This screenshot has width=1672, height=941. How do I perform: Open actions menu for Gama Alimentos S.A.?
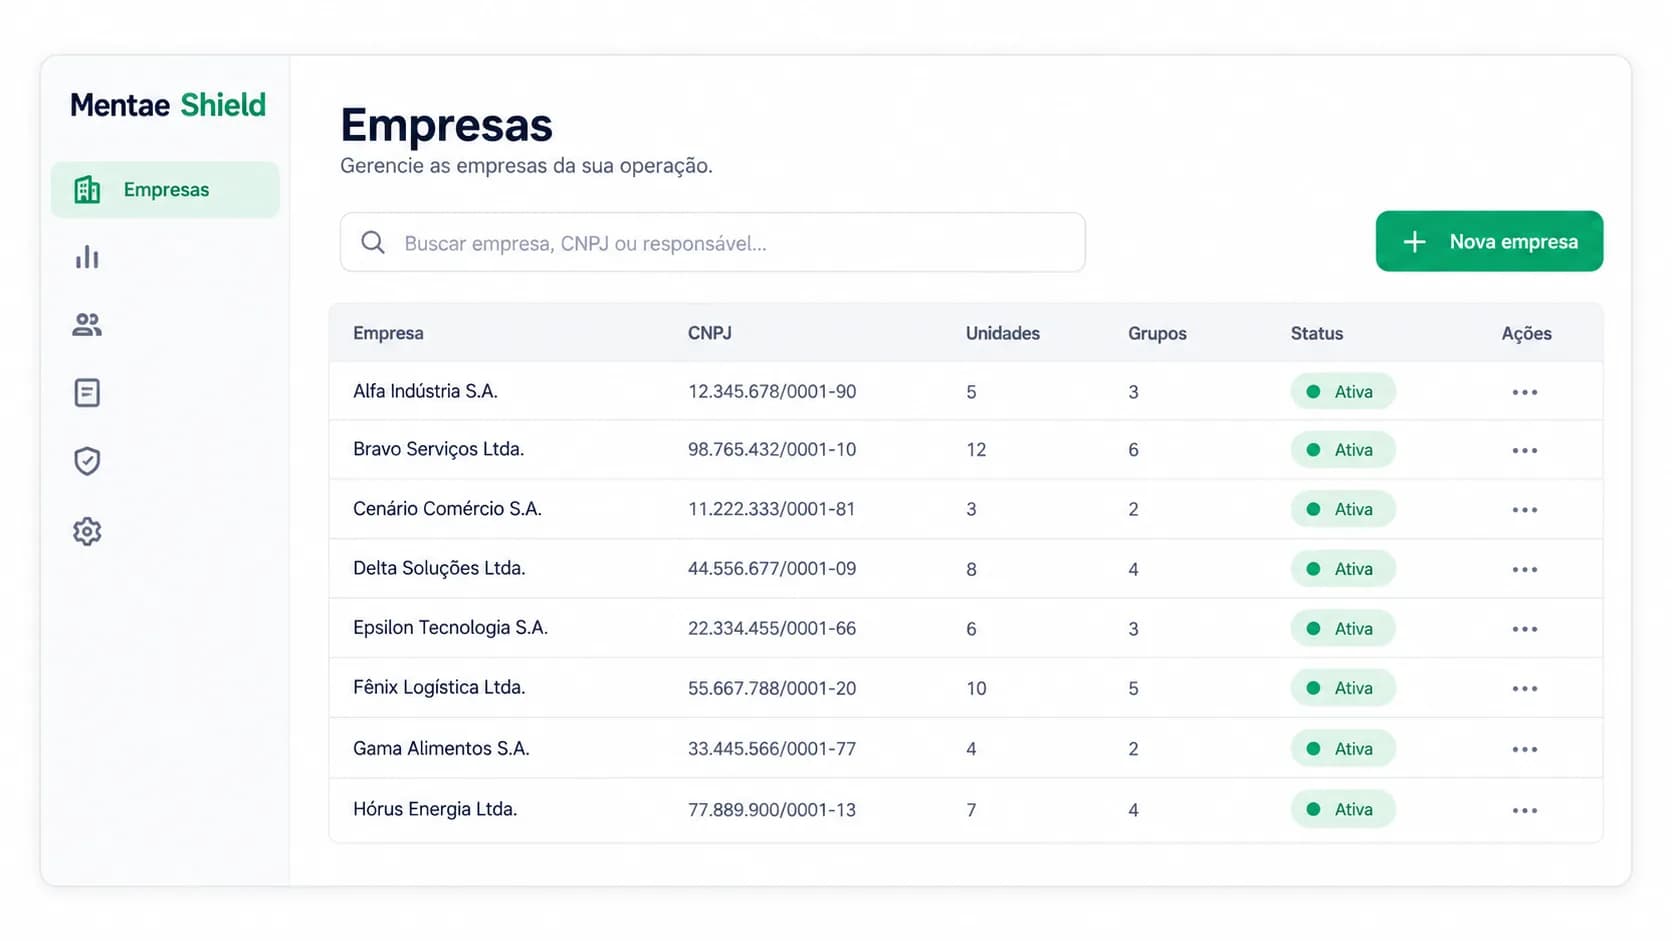(1525, 749)
